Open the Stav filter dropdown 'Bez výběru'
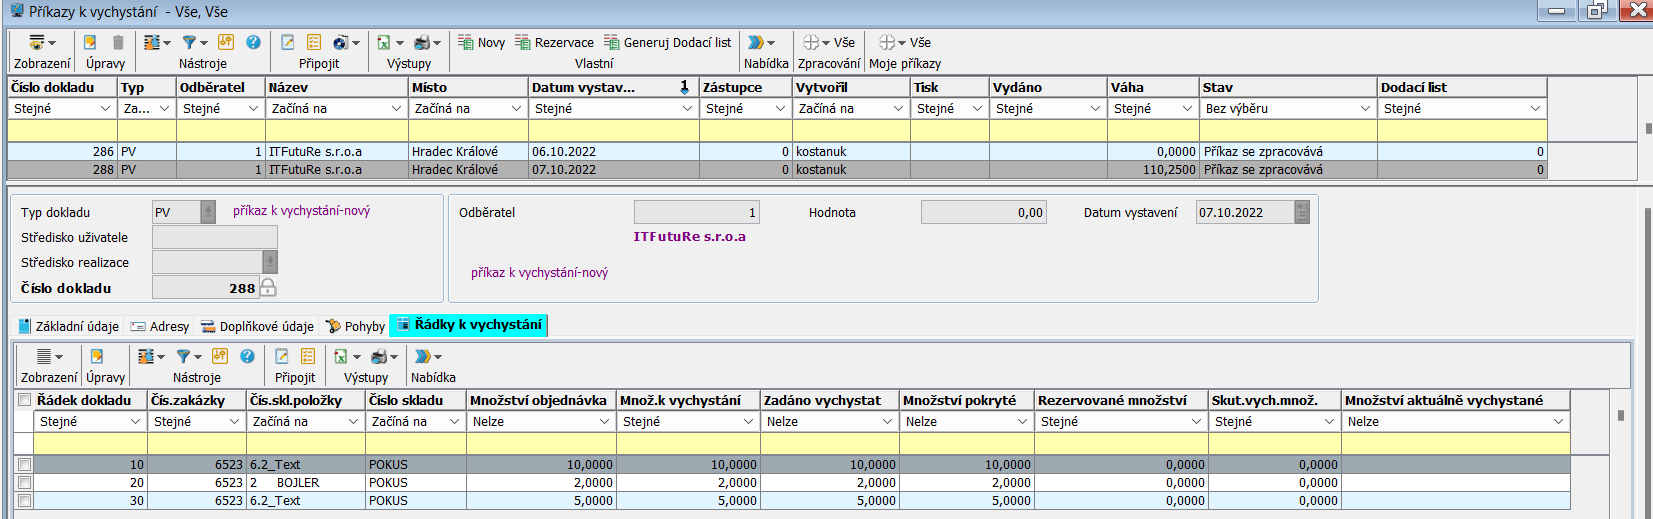This screenshot has width=1653, height=519. click(1364, 108)
